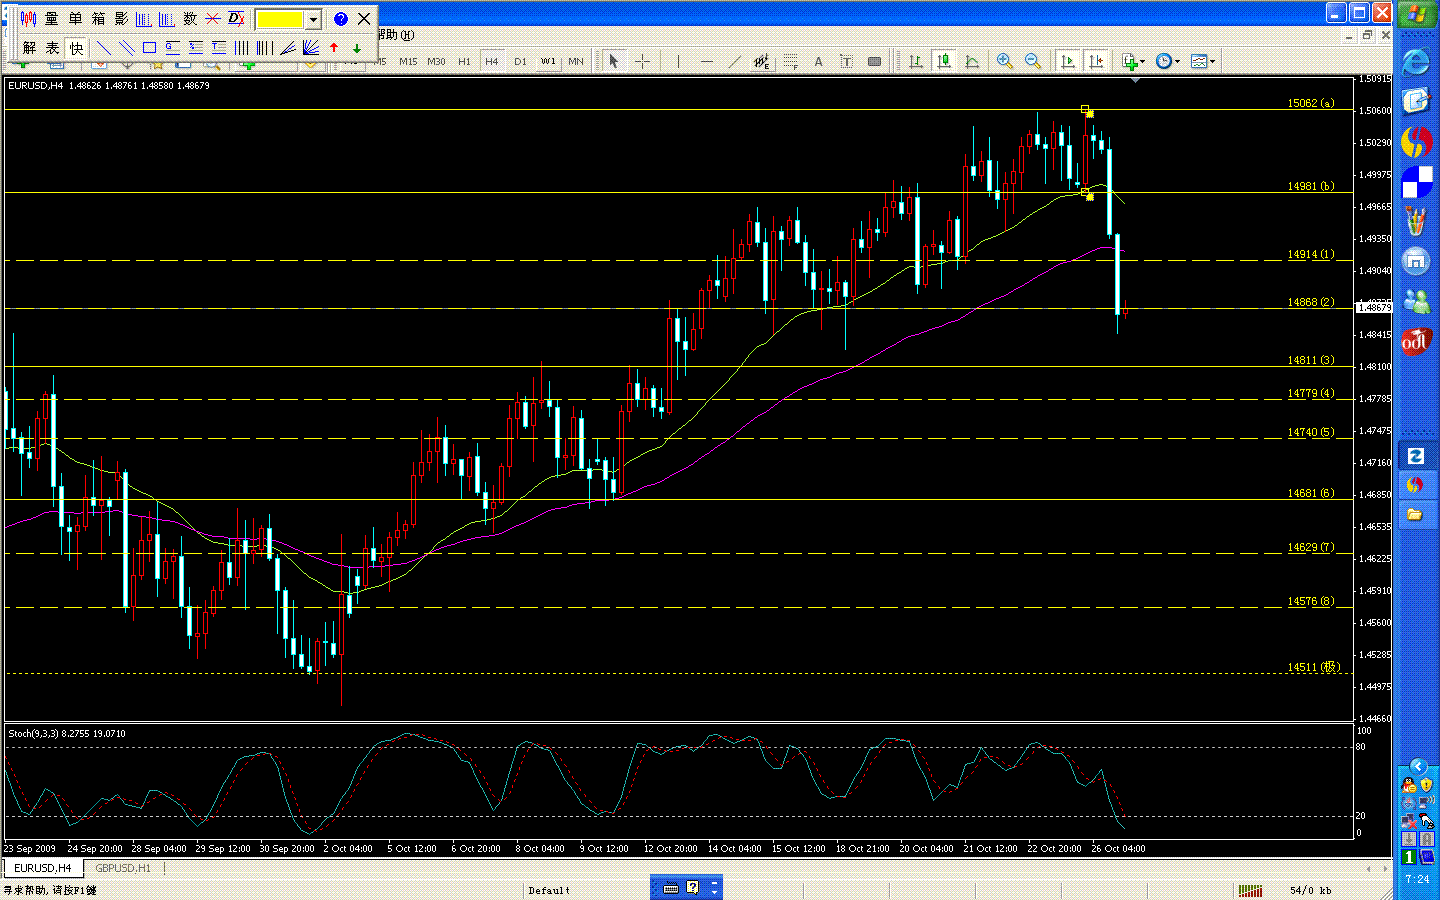Viewport: 1440px width, 900px height.
Task: Toggle chart auto scroll
Action: click(1068, 61)
